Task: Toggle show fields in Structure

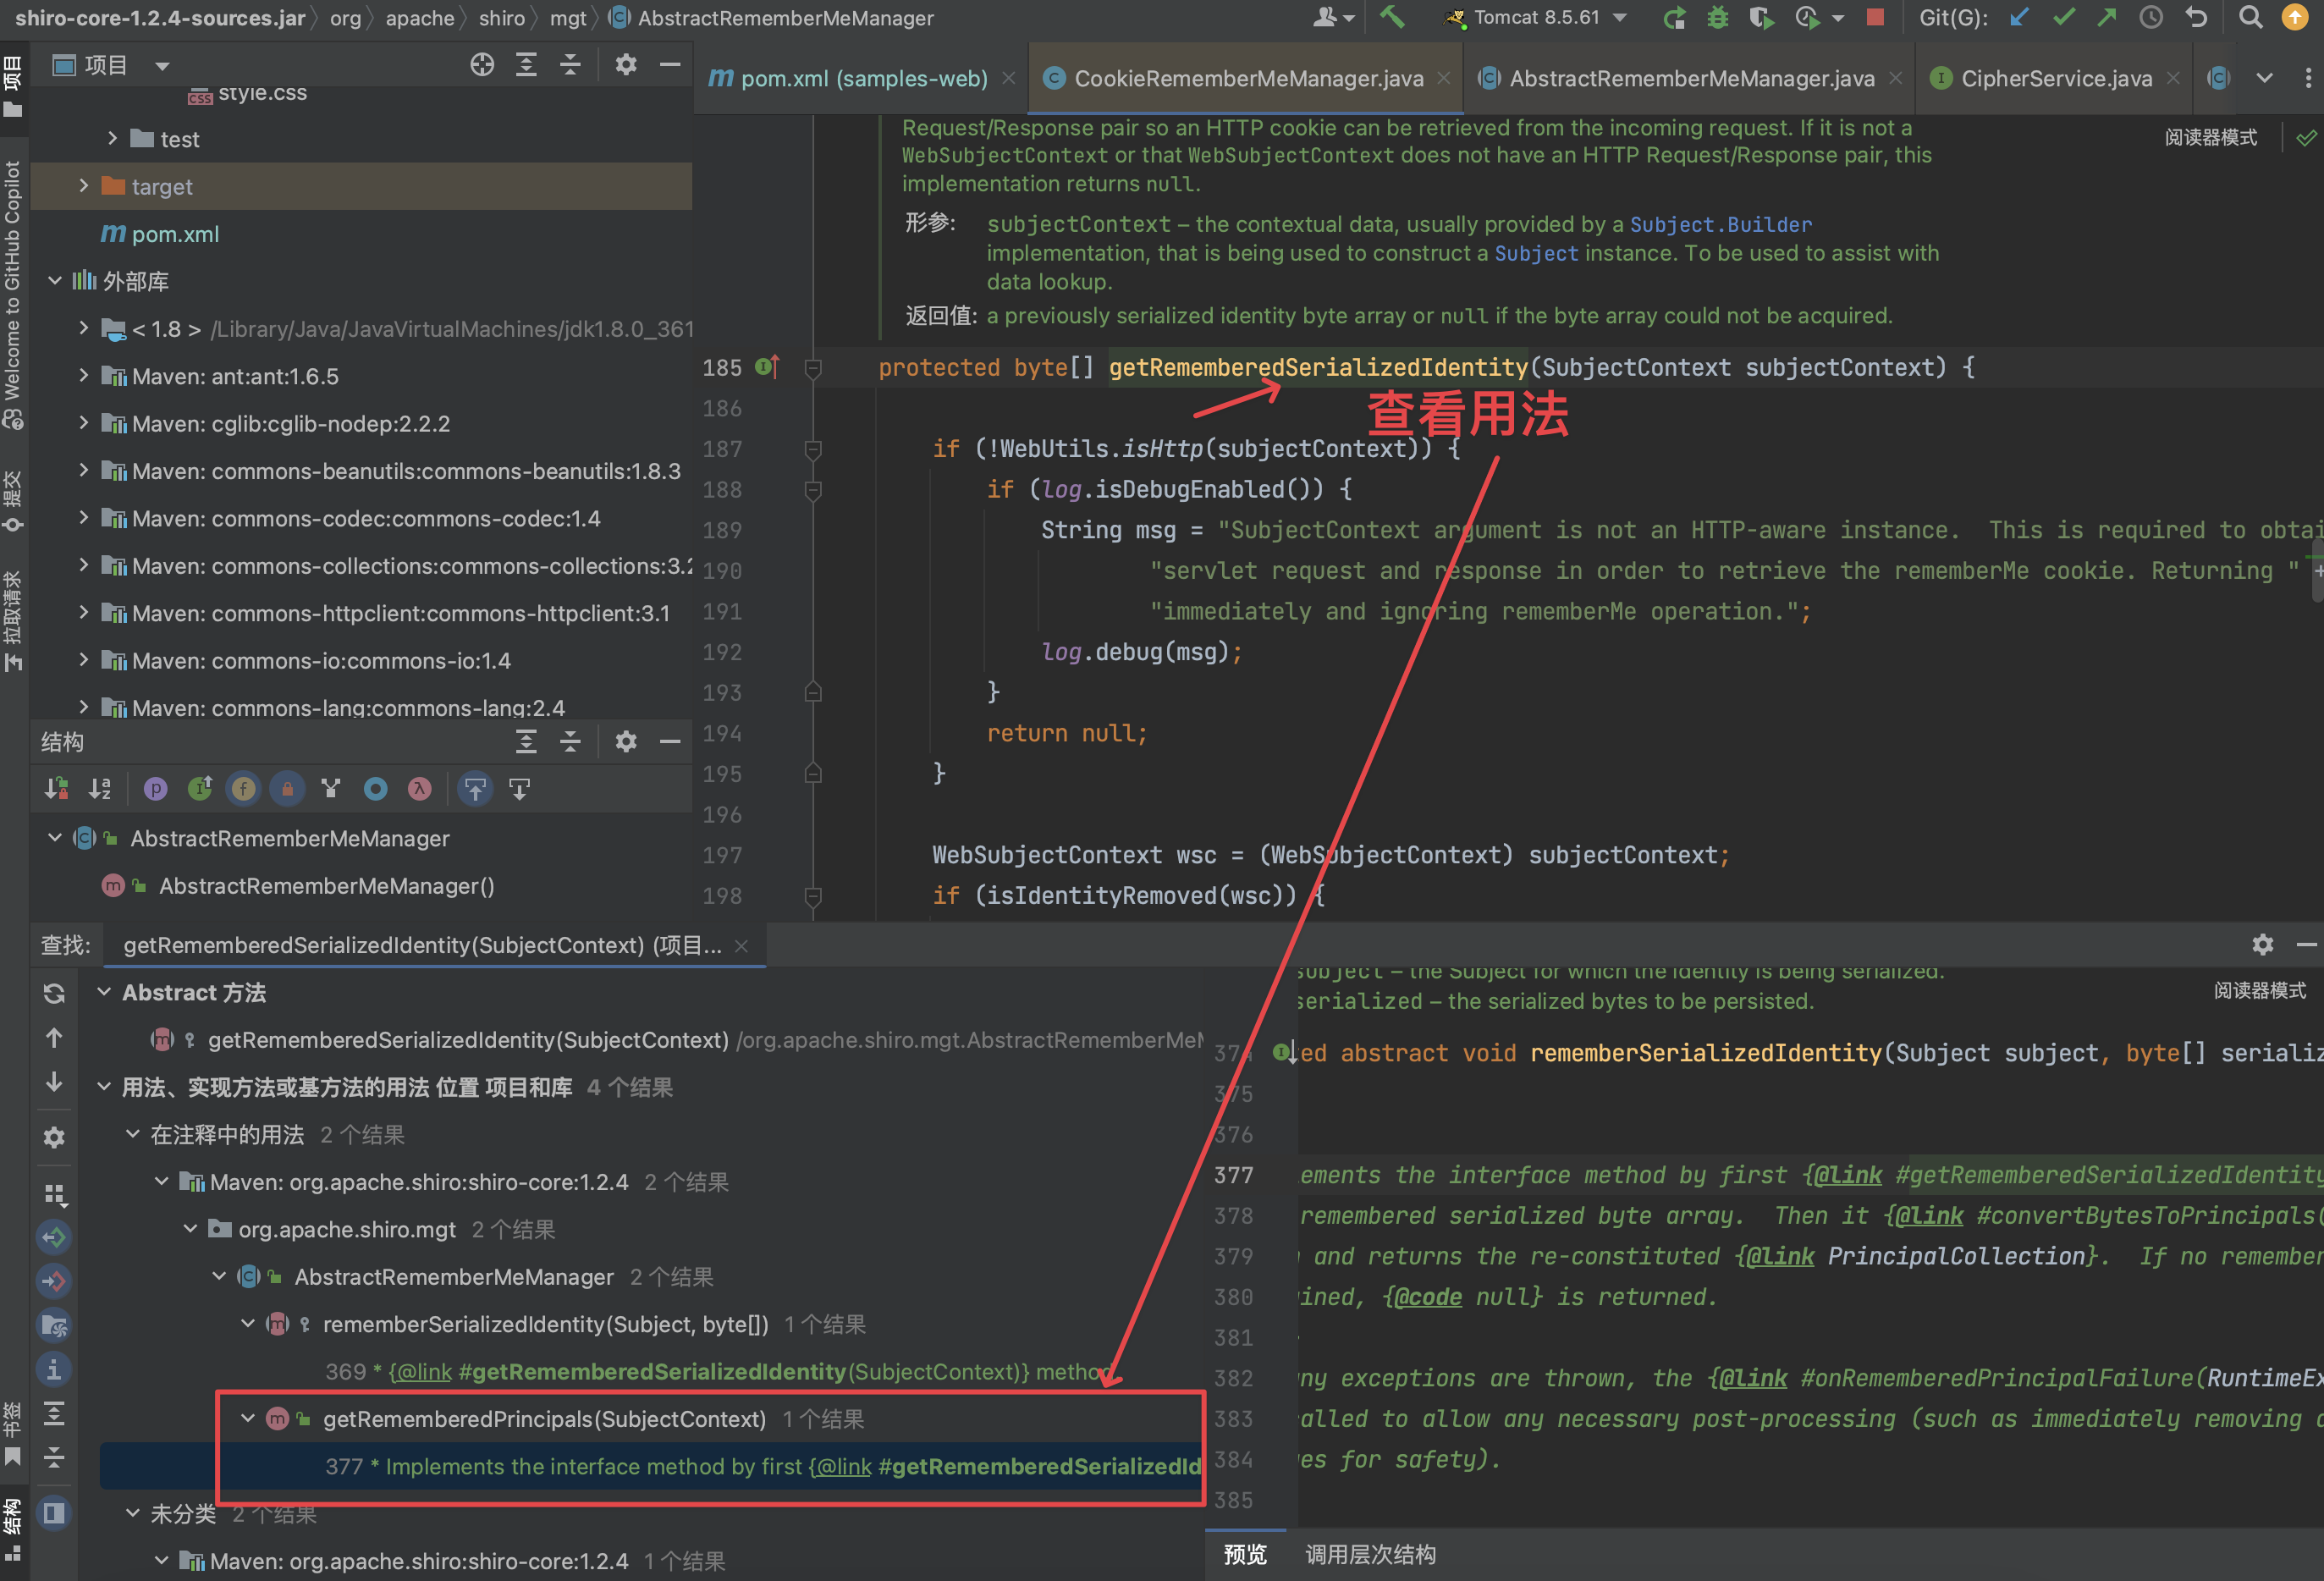Action: [243, 789]
